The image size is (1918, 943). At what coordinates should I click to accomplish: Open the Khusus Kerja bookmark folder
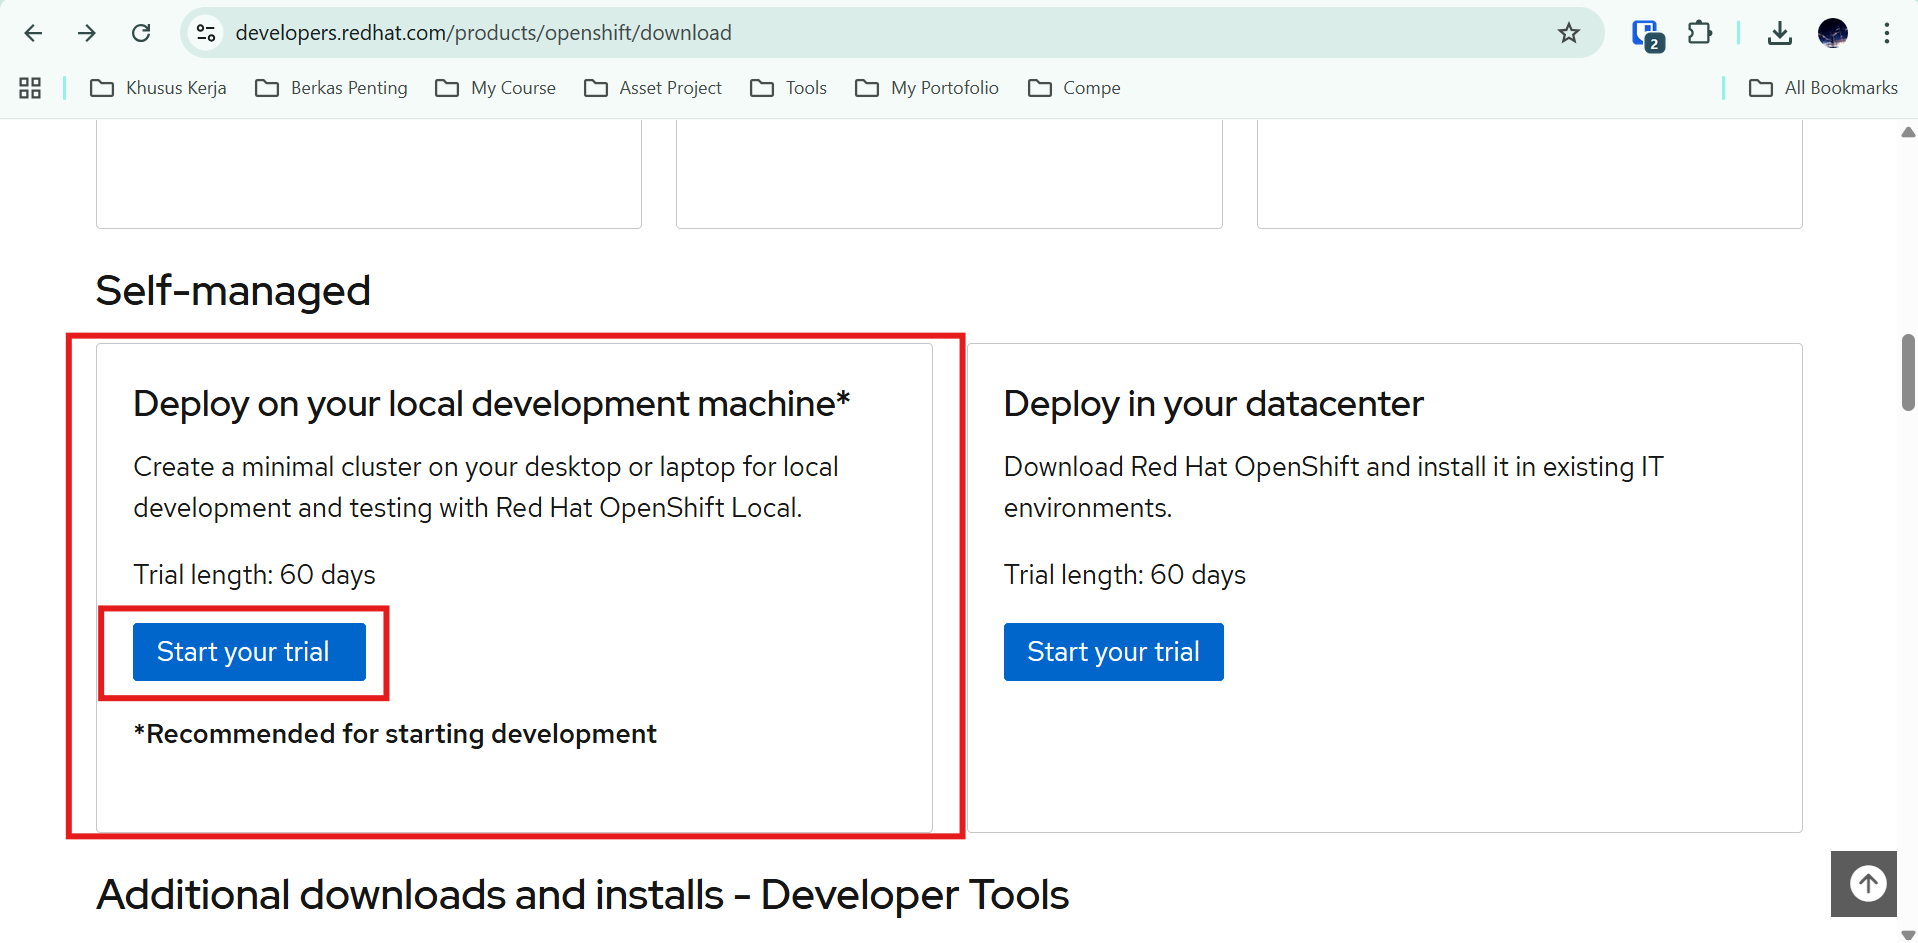tap(159, 88)
